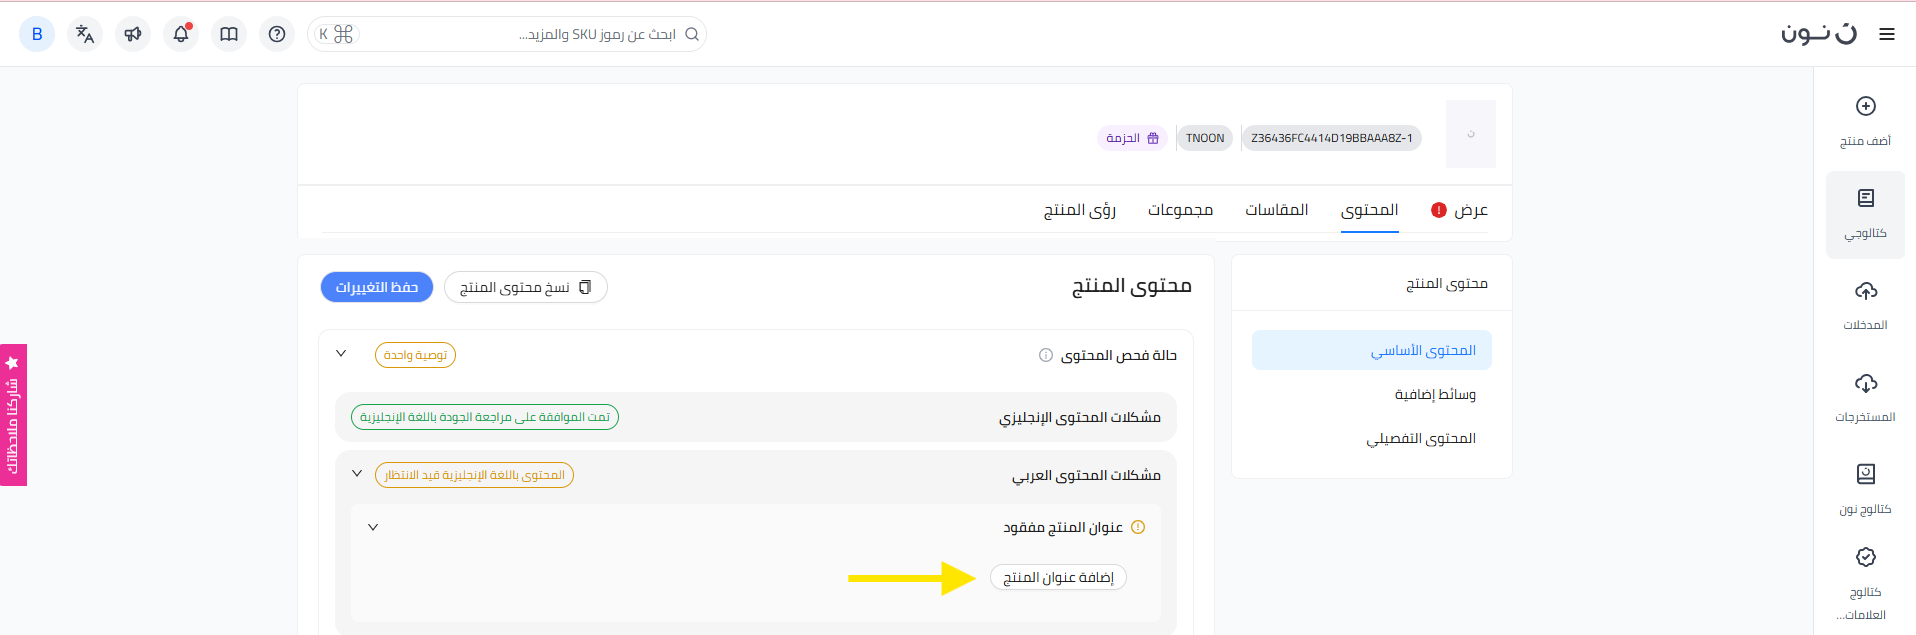Image resolution: width=1916 pixels, height=635 pixels.
Task: Collapse the Arabic content issues section
Action: 357,474
